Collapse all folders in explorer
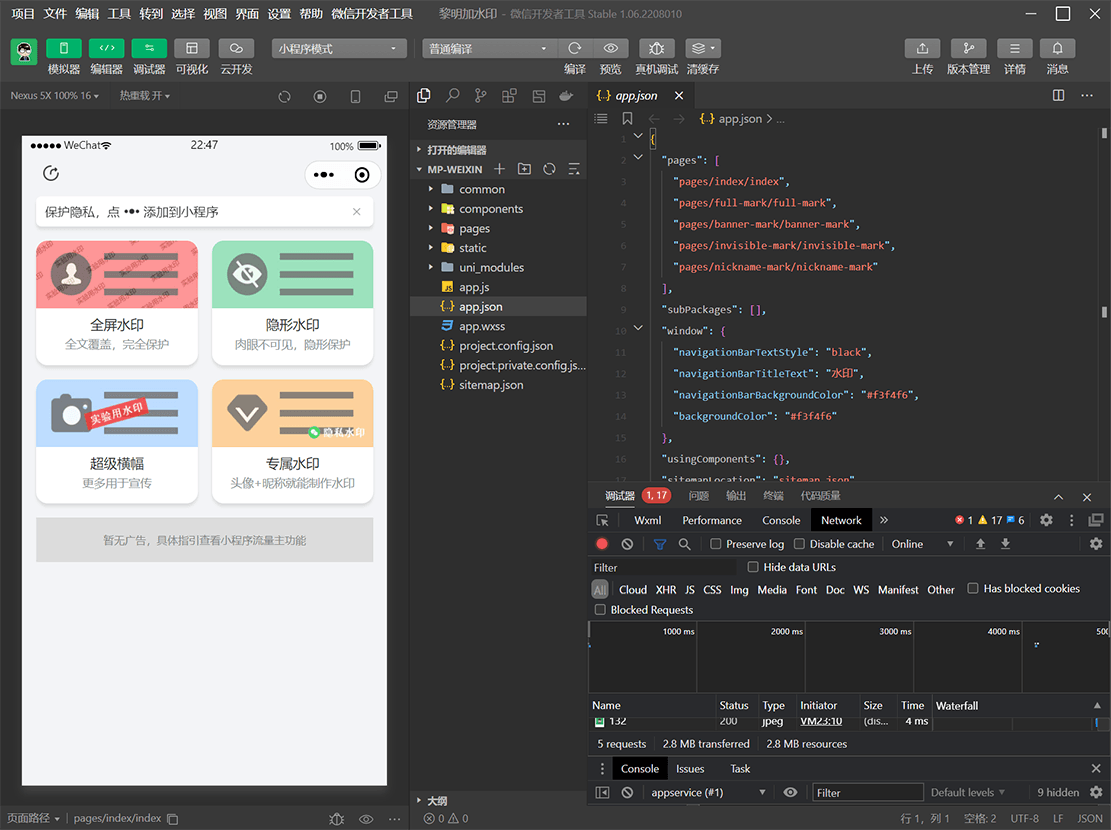Screen dimensions: 1111x830 coord(574,169)
